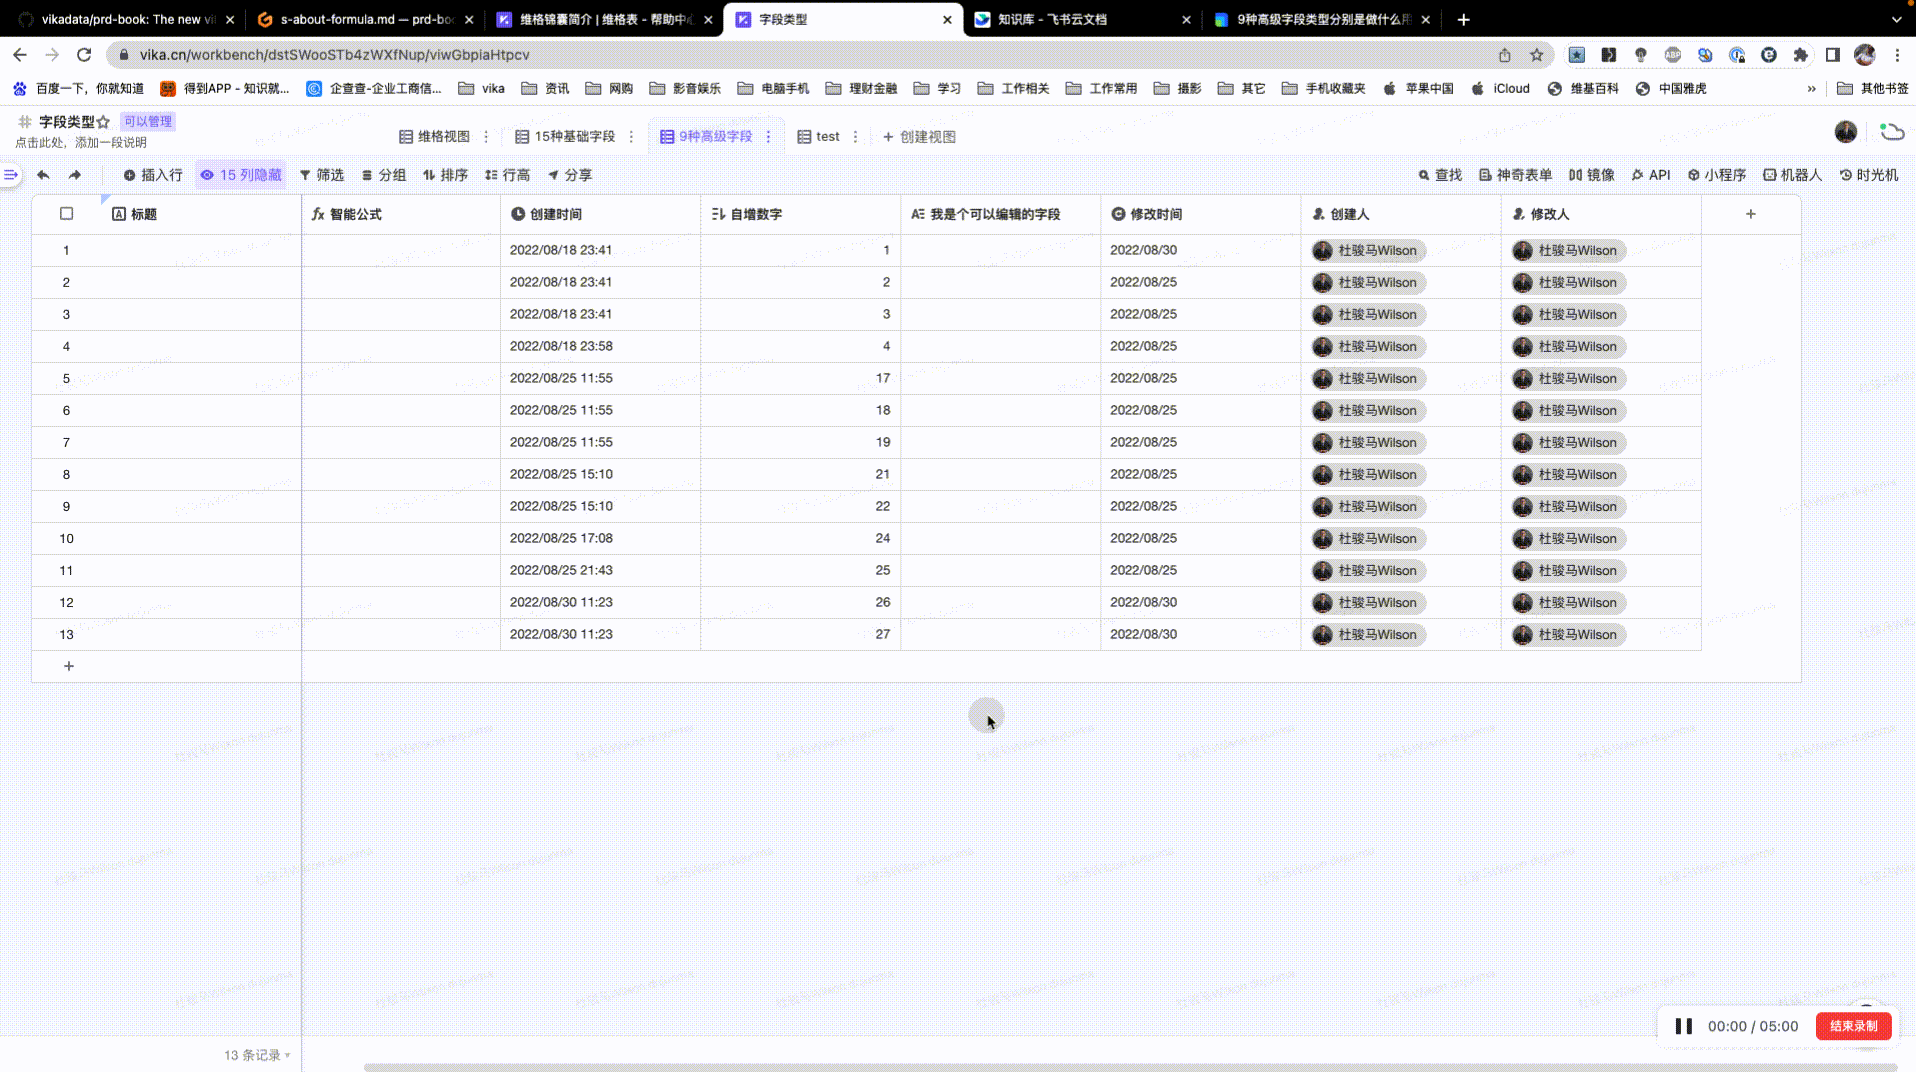Toggle the 15 列隐藏 hidden columns control
The height and width of the screenshot is (1072, 1916).
point(241,175)
